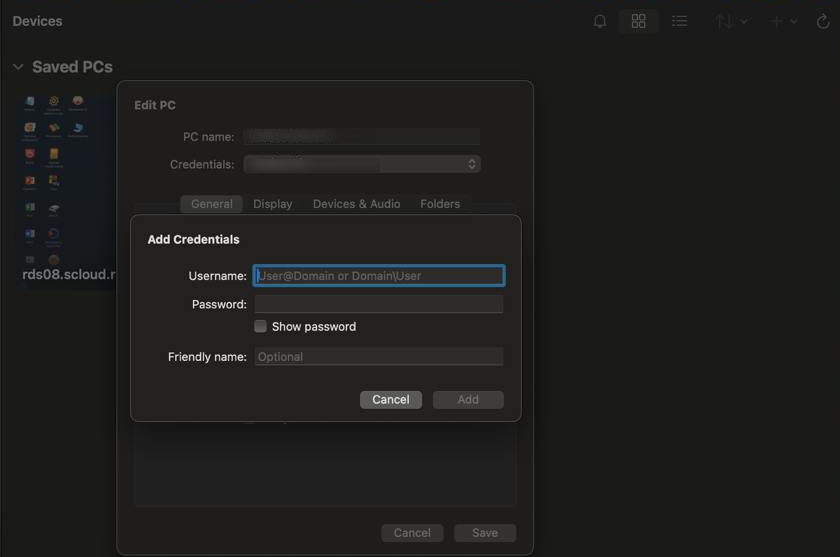Screen dimensions: 840x557
Task: Click the Username input field
Action: (x=379, y=276)
